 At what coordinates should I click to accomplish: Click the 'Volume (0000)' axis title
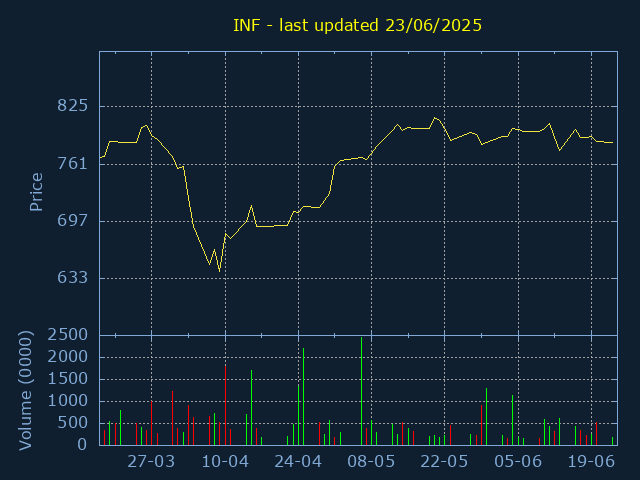click(25, 391)
